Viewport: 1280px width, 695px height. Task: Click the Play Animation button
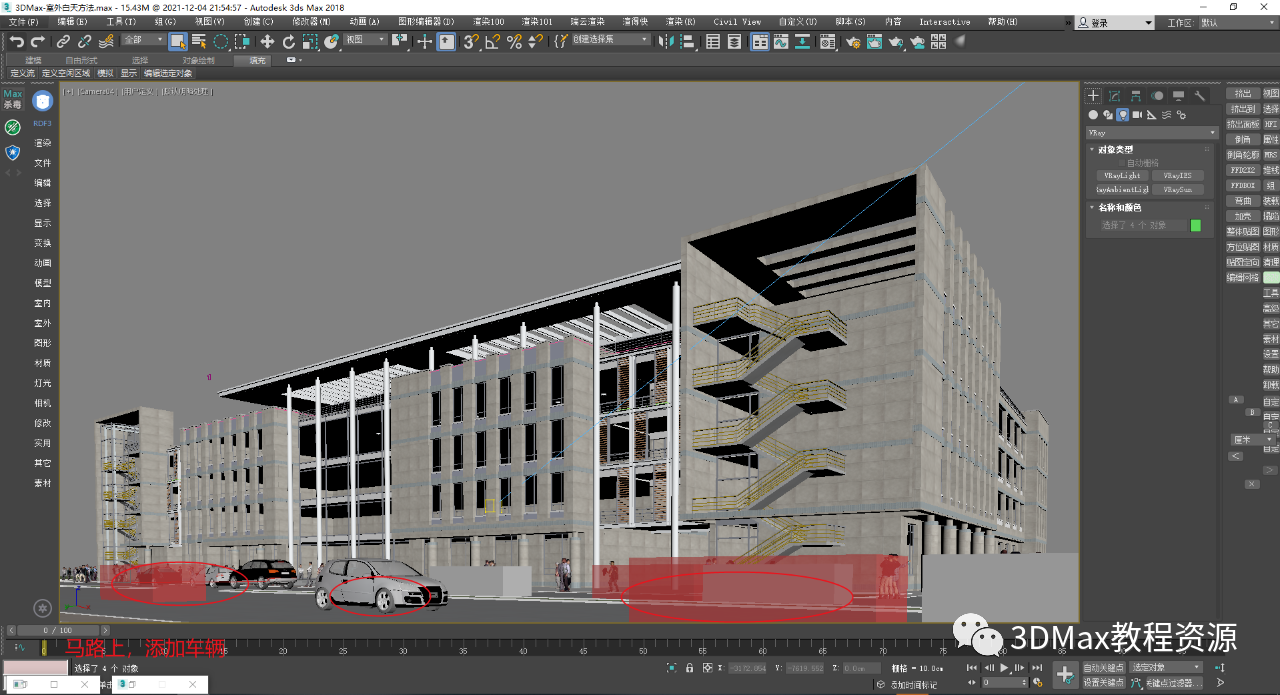click(x=1005, y=667)
